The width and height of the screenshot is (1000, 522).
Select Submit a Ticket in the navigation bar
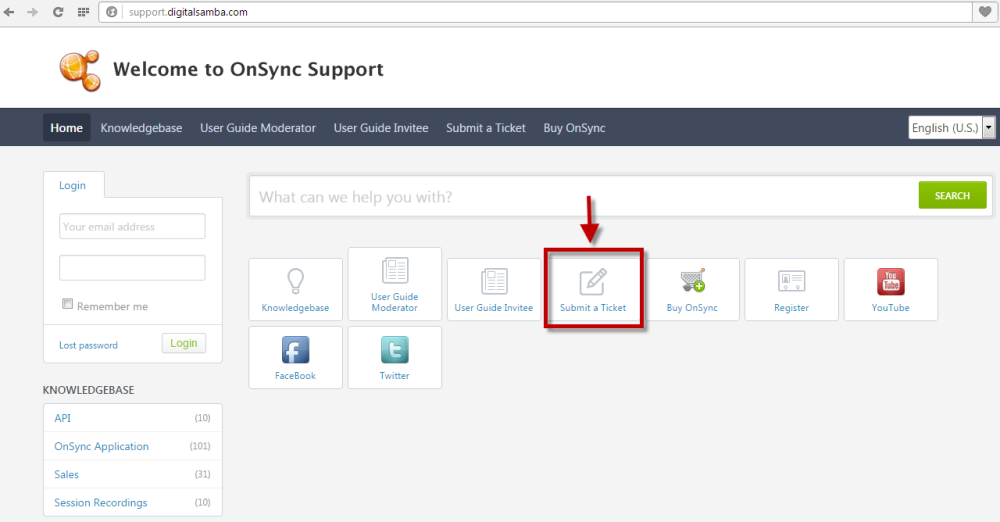coord(486,128)
